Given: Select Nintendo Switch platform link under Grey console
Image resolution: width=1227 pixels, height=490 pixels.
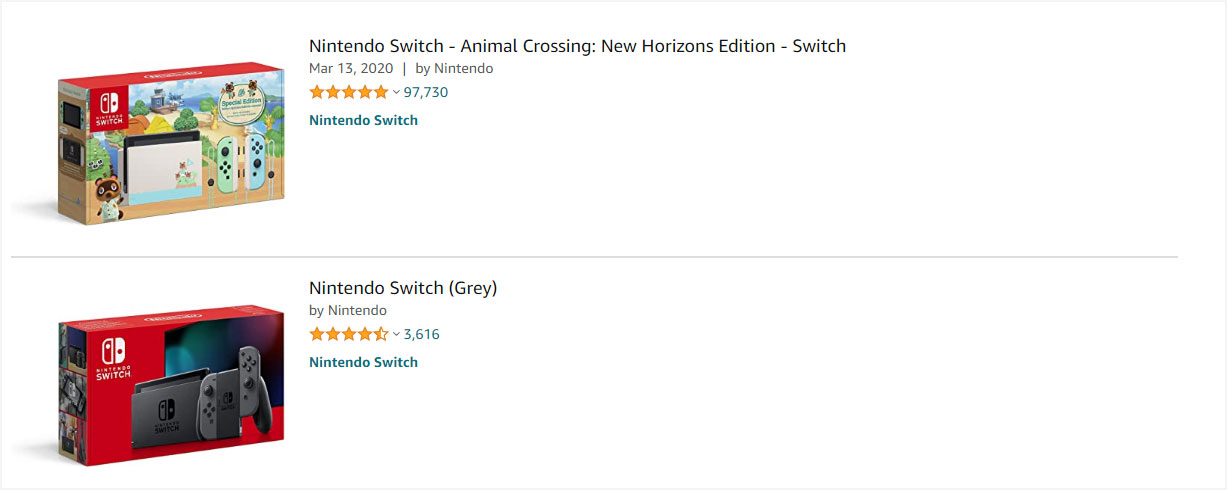Looking at the screenshot, I should point(363,362).
